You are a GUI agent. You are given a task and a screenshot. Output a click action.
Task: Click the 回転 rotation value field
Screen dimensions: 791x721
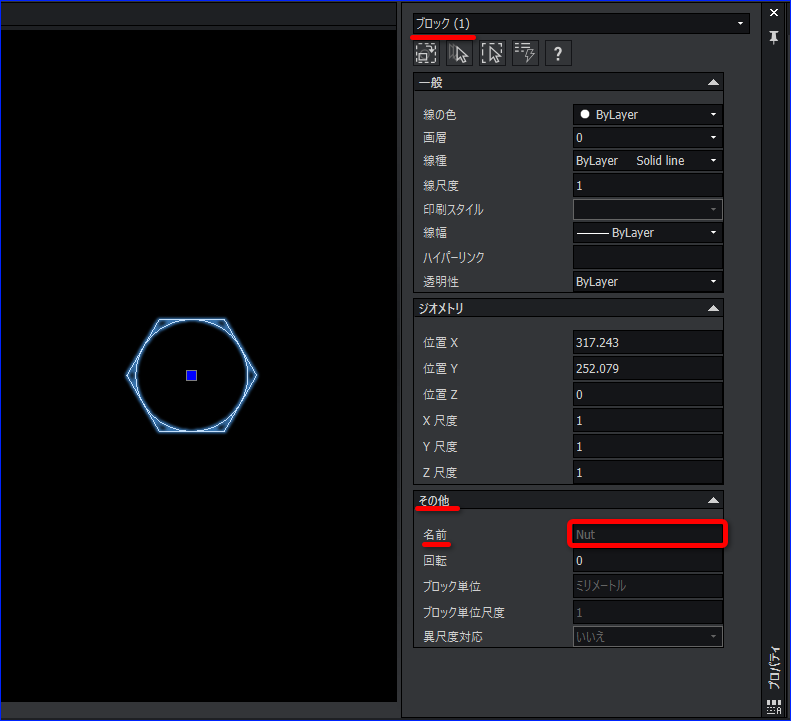coord(648,561)
